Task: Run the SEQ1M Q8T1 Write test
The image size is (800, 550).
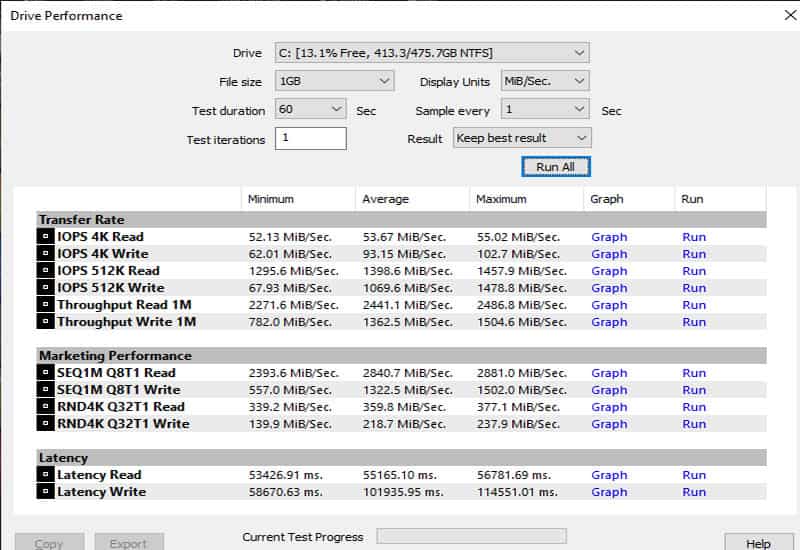Action: click(694, 390)
